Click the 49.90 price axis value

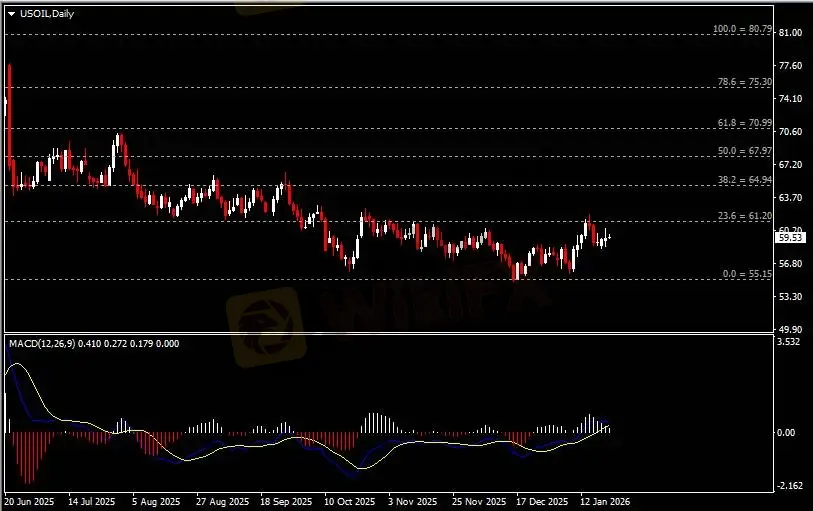(x=790, y=330)
